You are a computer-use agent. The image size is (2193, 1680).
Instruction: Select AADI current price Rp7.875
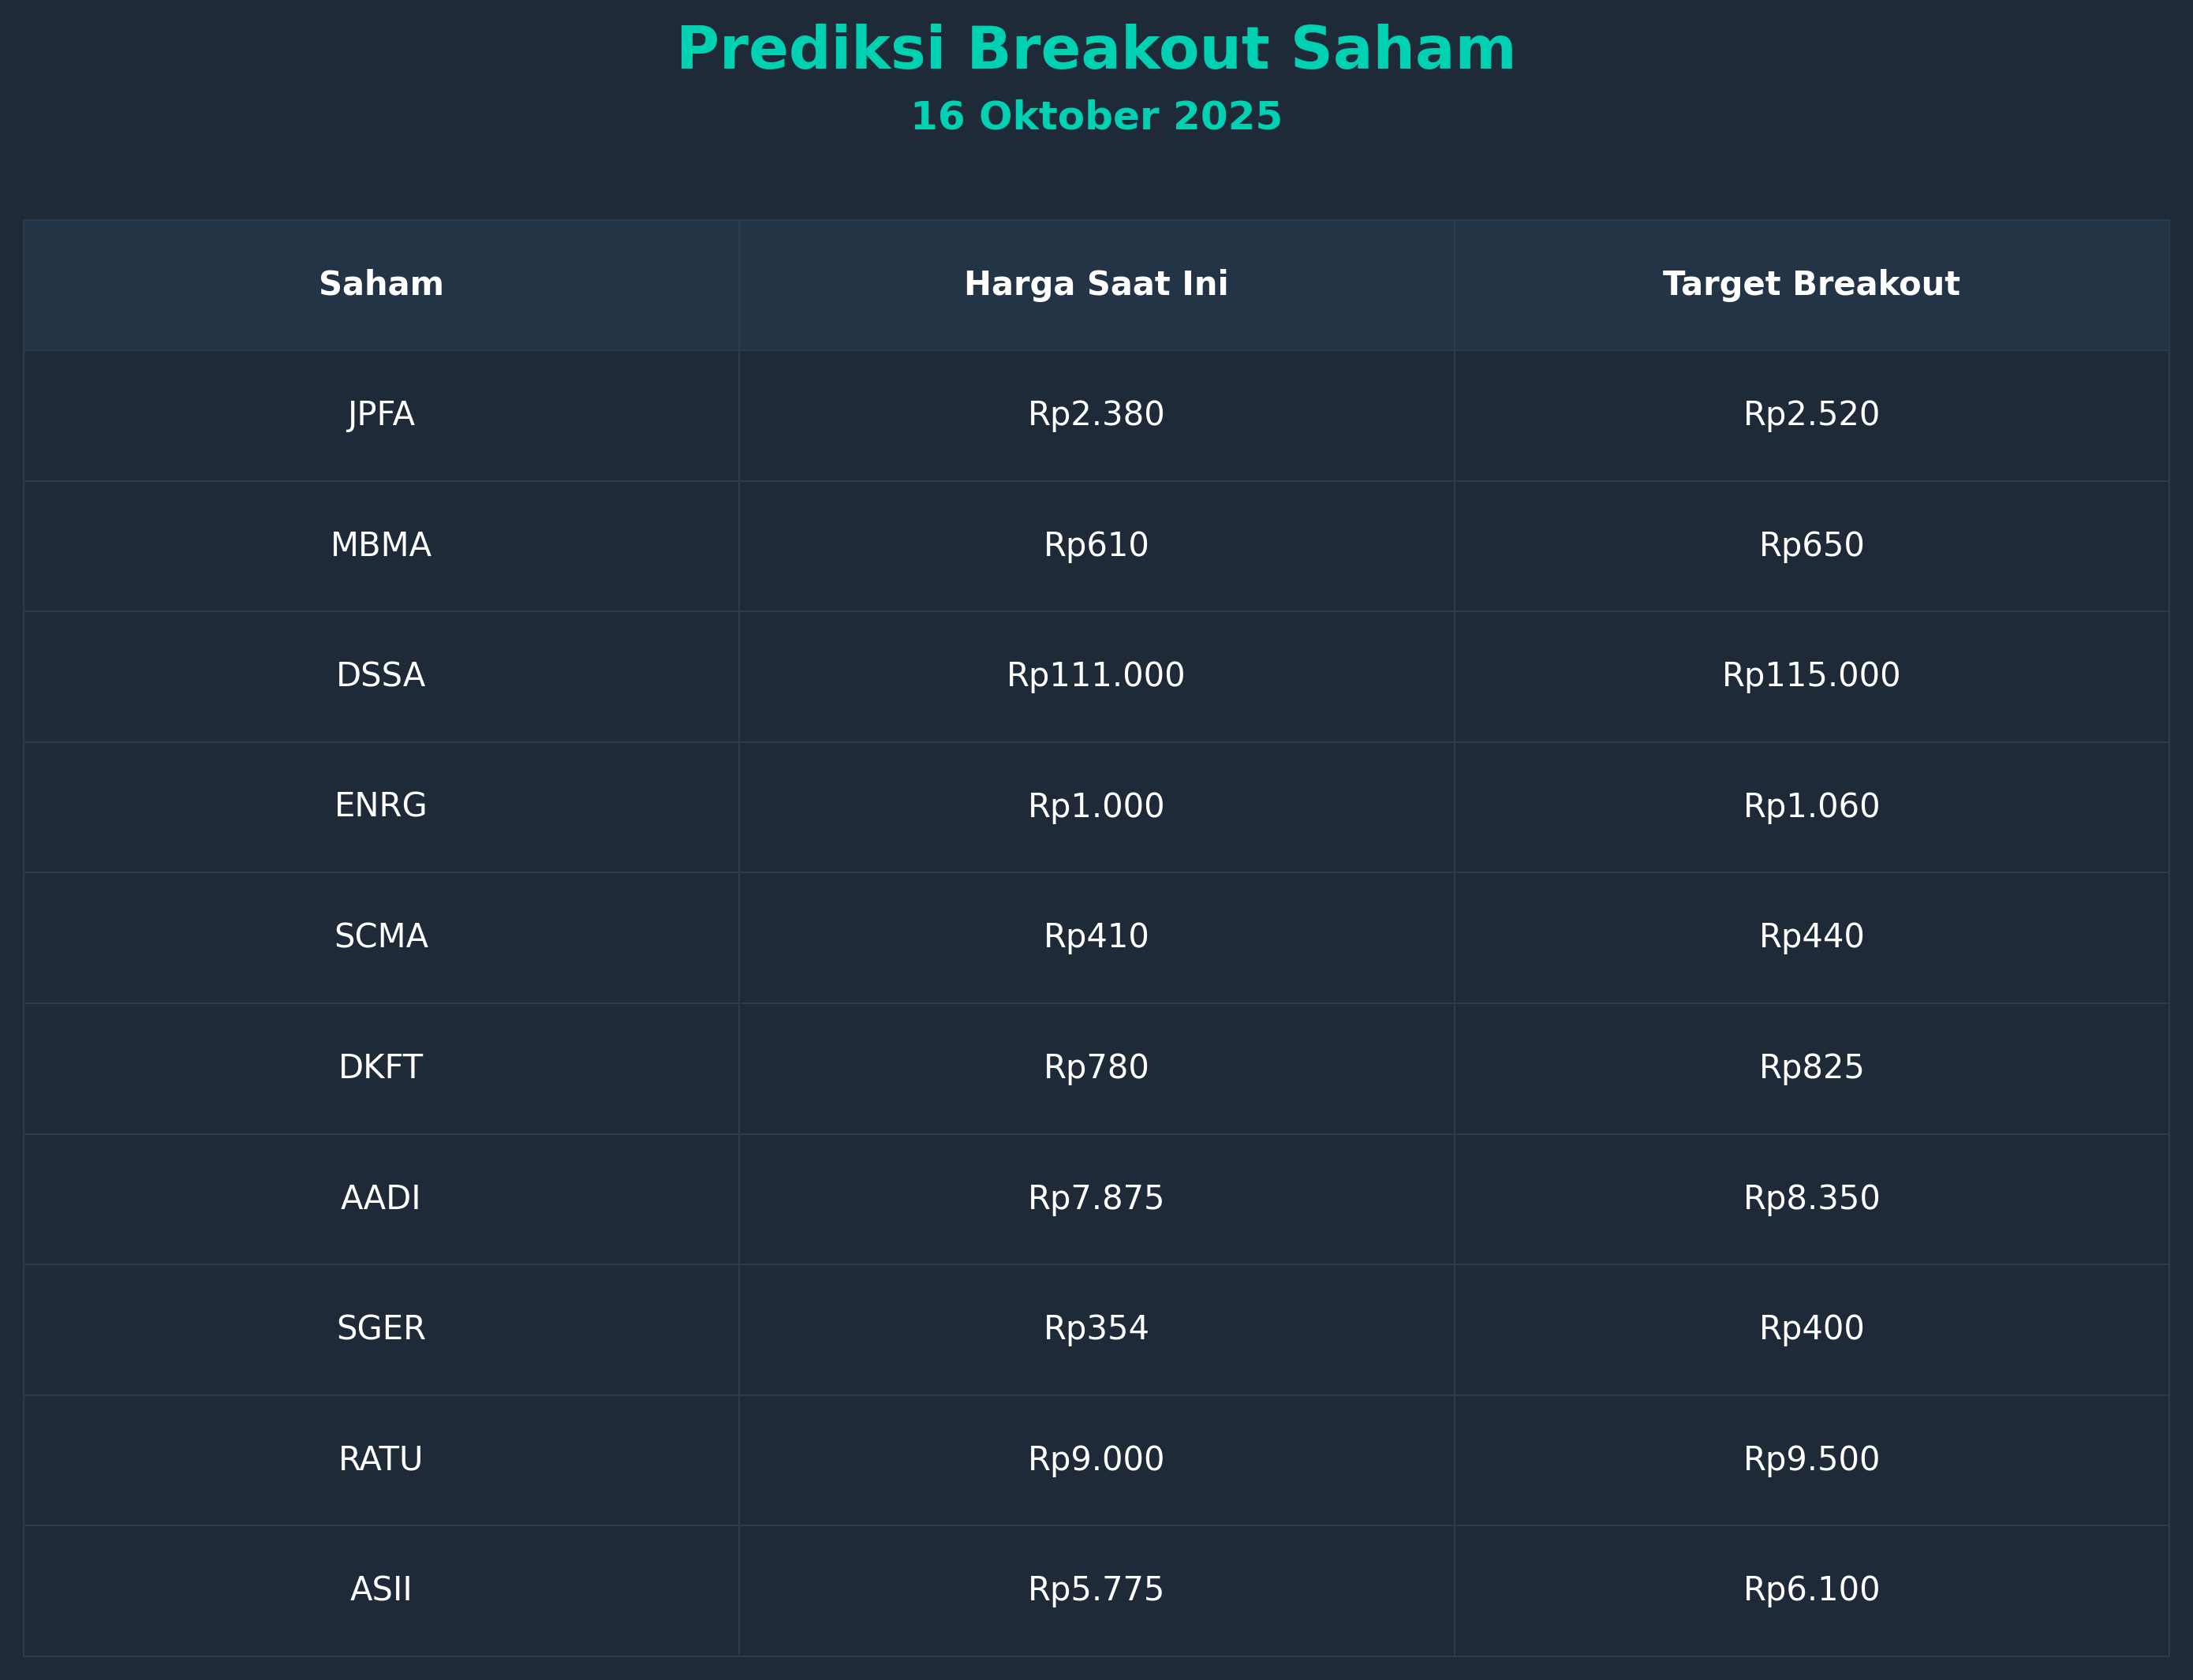pos(1096,1198)
